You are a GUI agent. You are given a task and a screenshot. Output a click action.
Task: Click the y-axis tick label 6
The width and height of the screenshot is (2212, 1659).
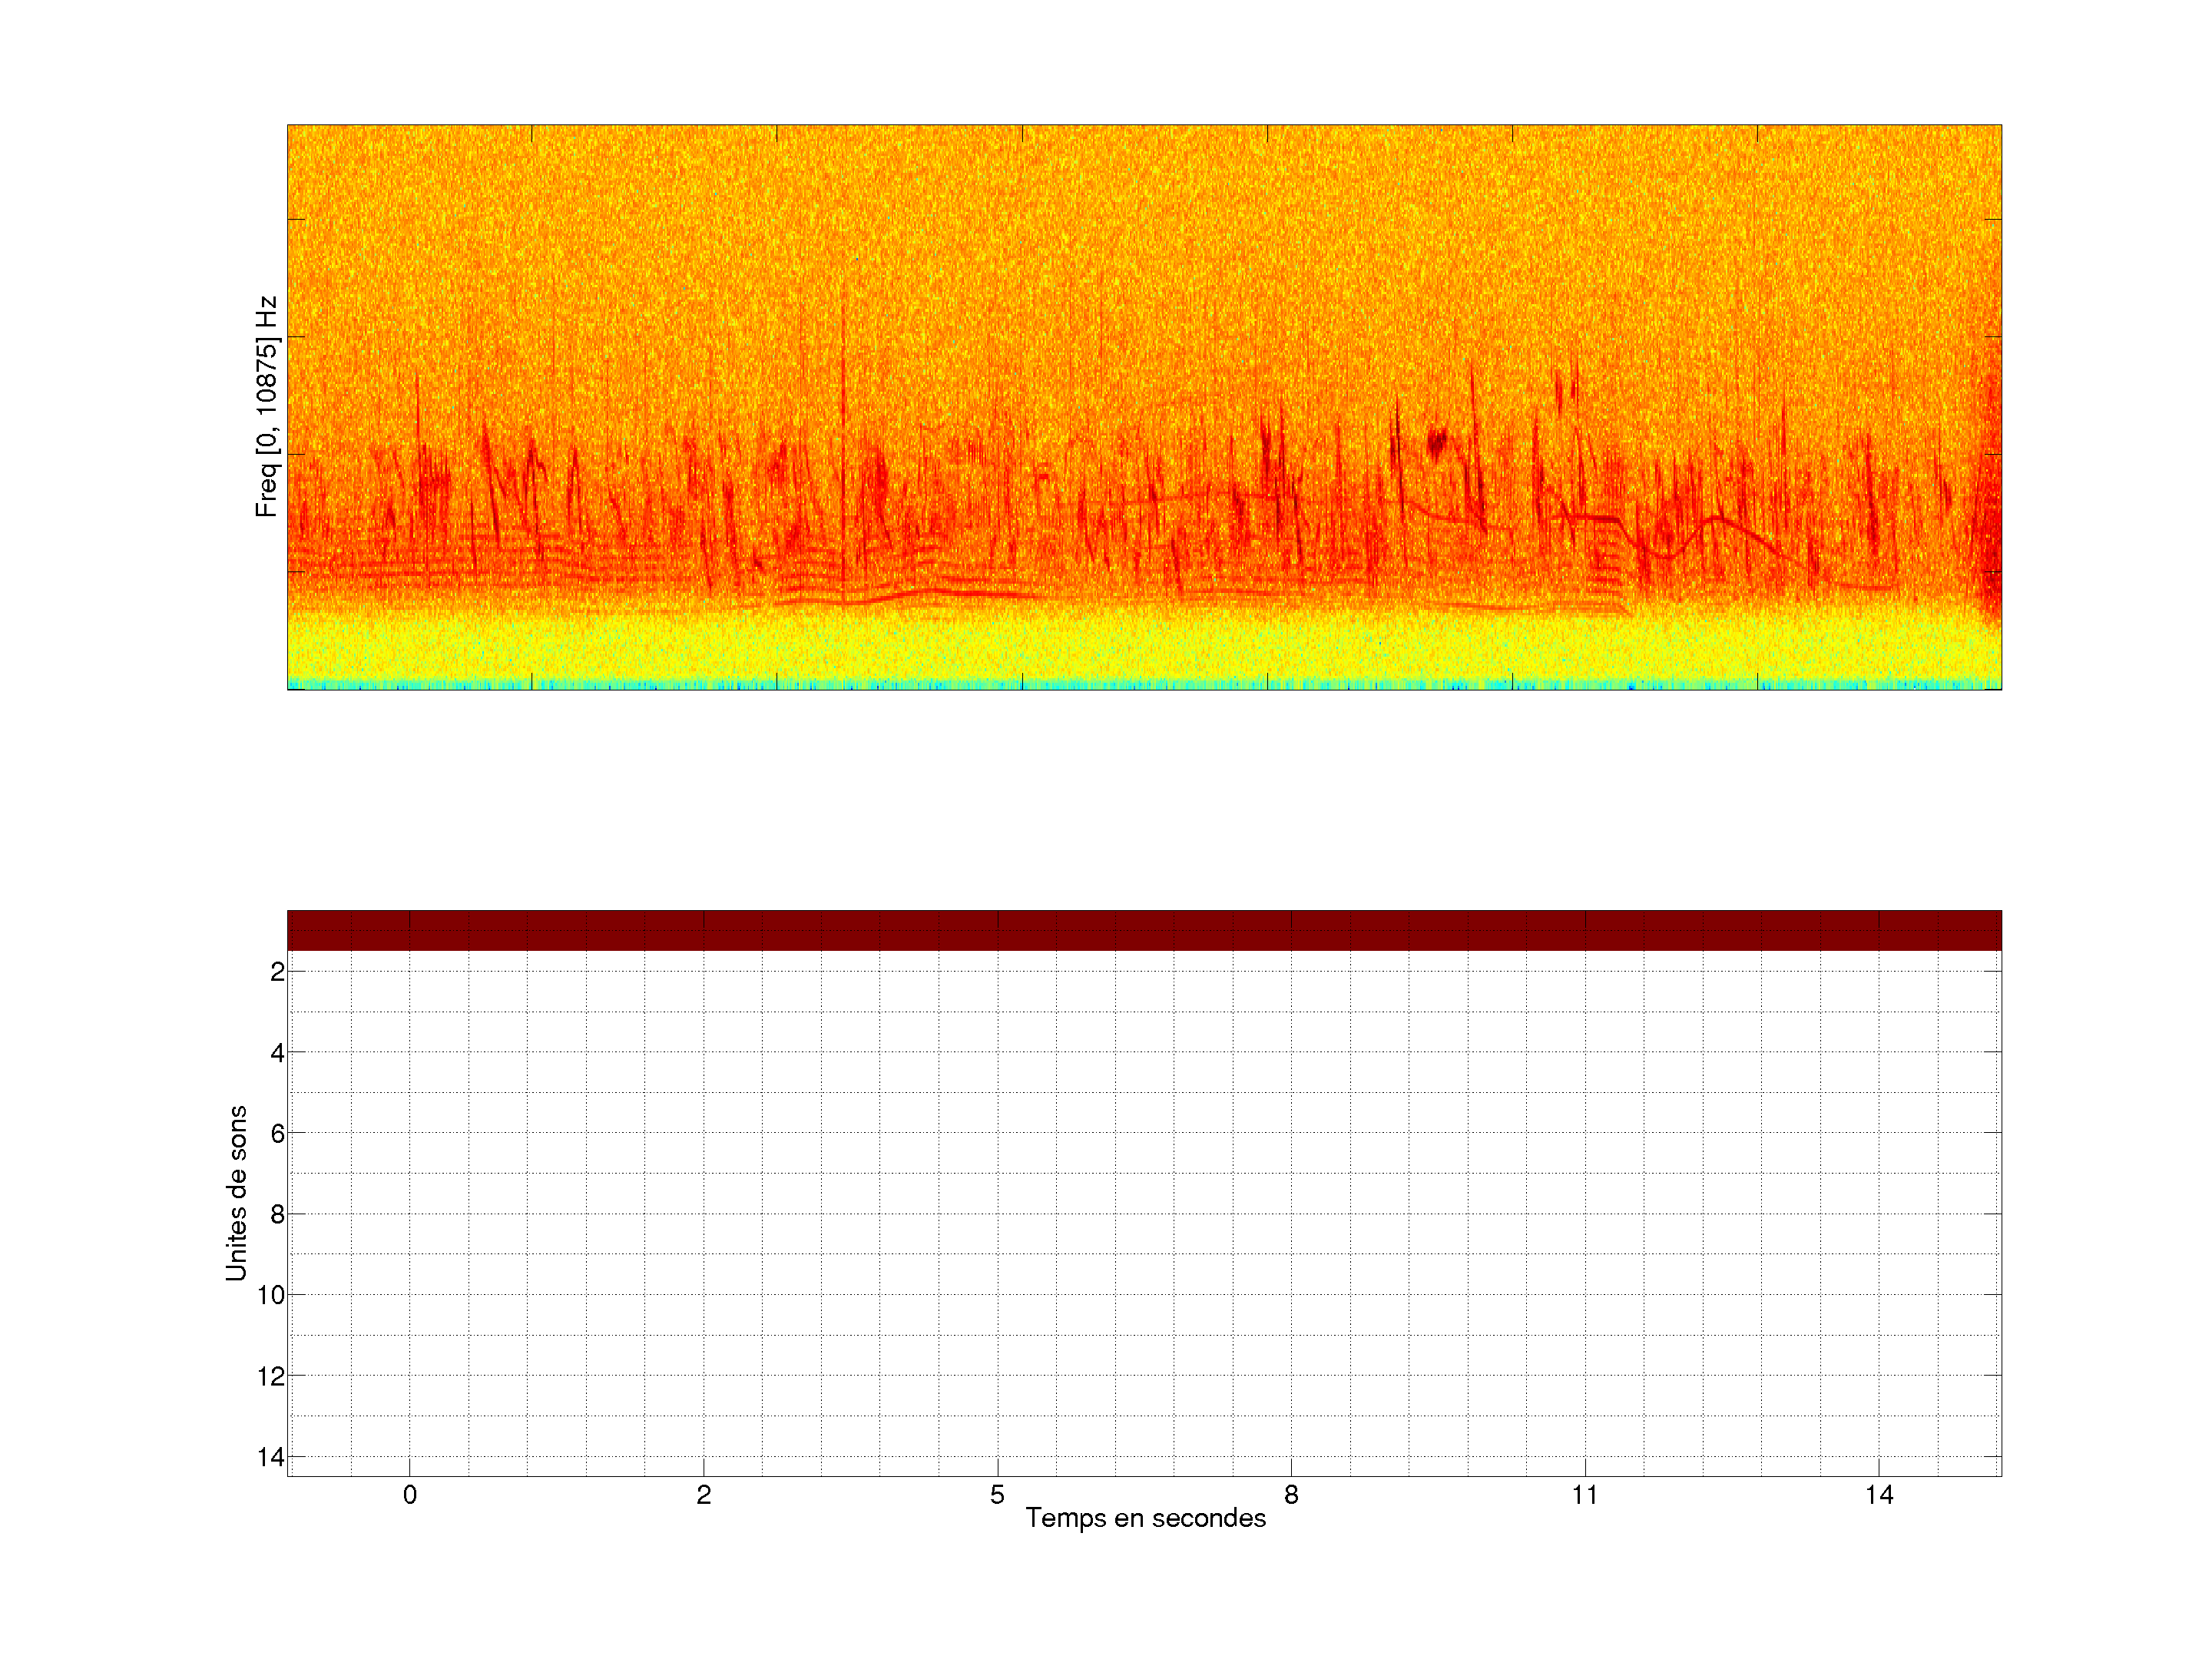pyautogui.click(x=277, y=1134)
